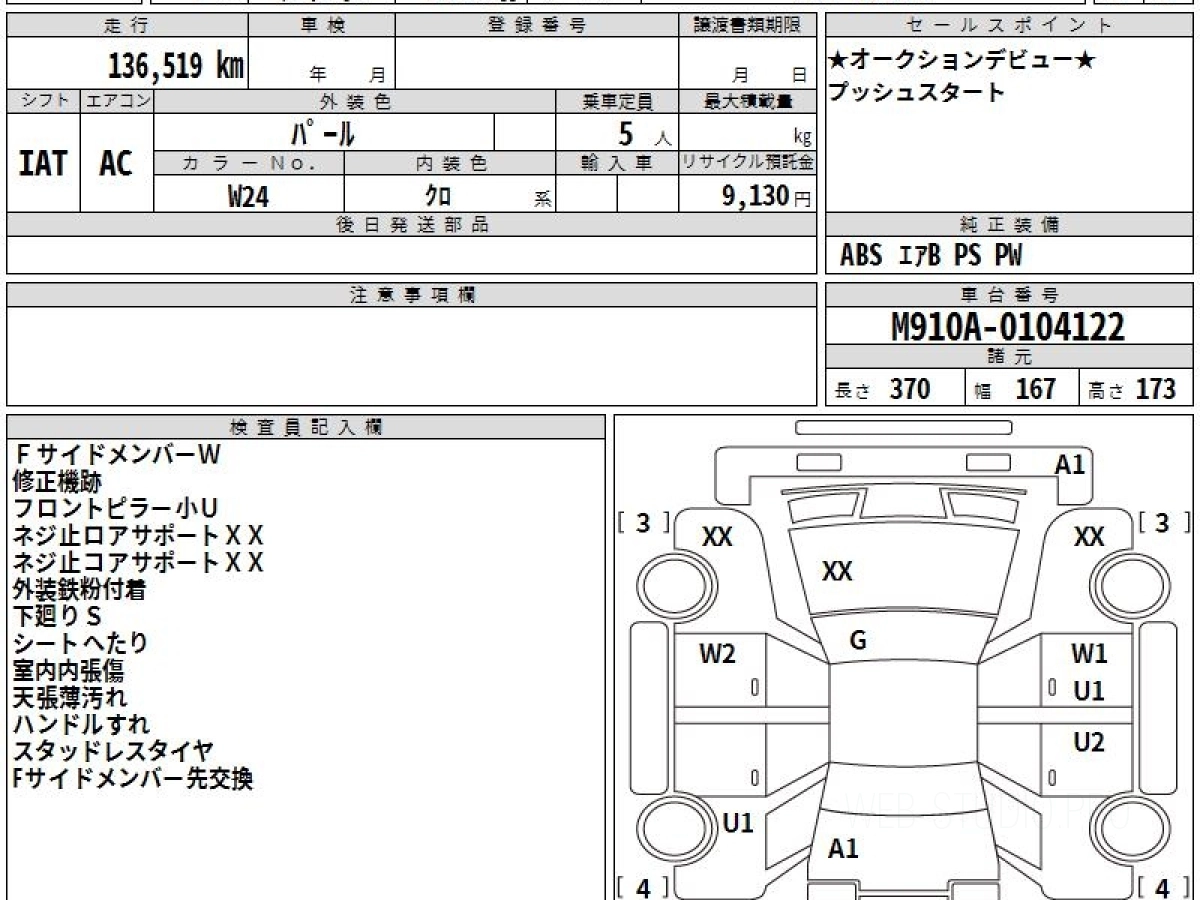Click the ★オークションデビュー★ sales point
The width and height of the screenshot is (1200, 900).
pos(961,60)
